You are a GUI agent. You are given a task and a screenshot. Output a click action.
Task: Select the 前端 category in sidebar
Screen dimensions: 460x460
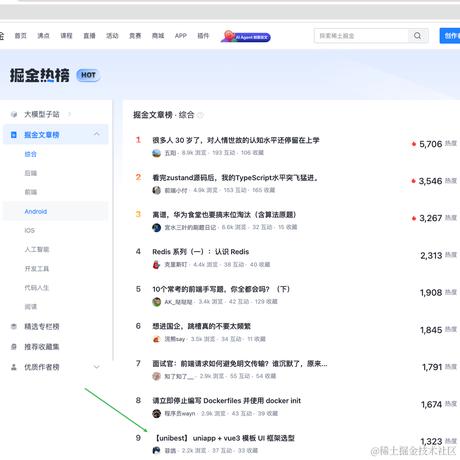(31, 192)
